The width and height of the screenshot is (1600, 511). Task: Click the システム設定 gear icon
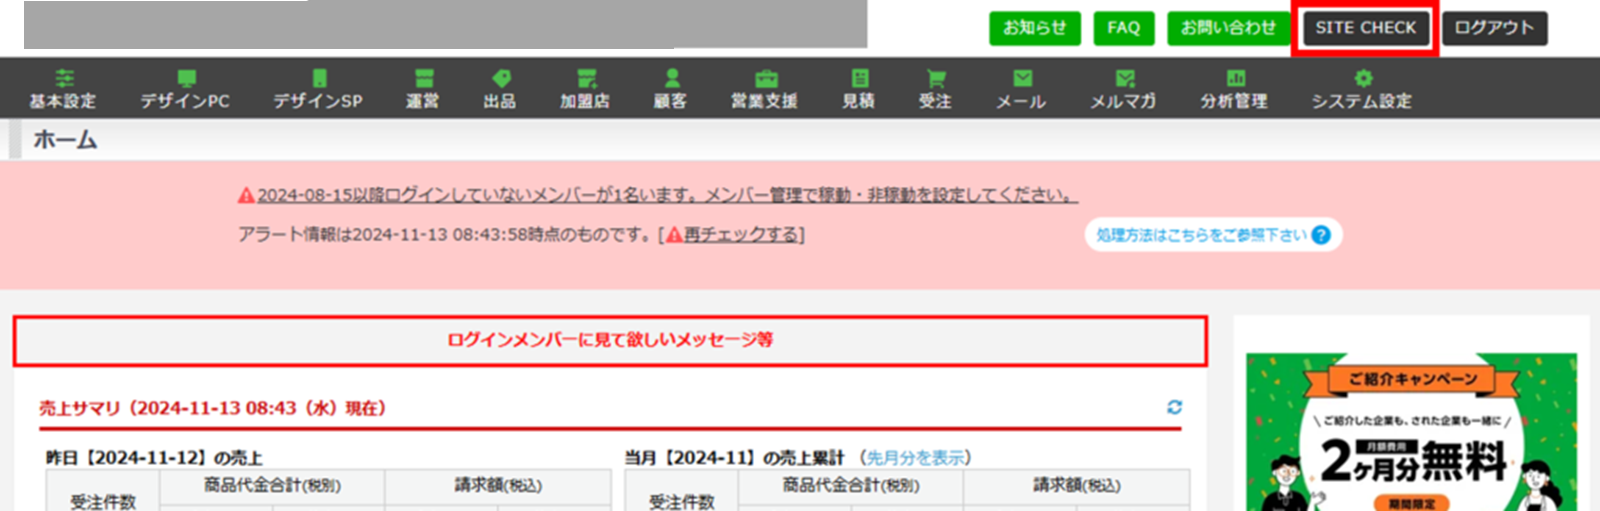(1363, 78)
